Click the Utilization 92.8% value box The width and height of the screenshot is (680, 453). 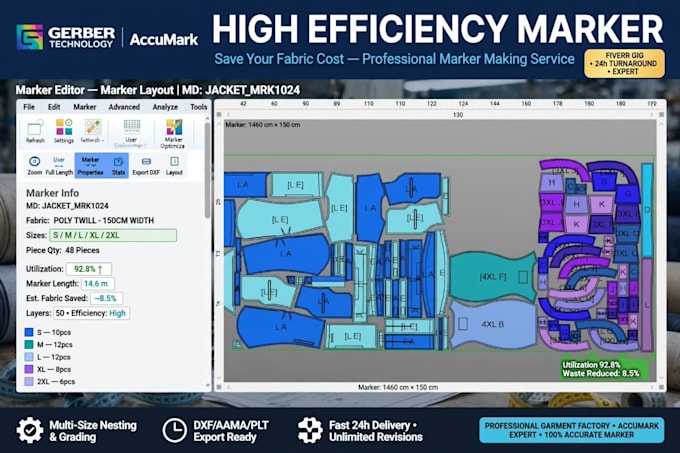[x=88, y=269]
